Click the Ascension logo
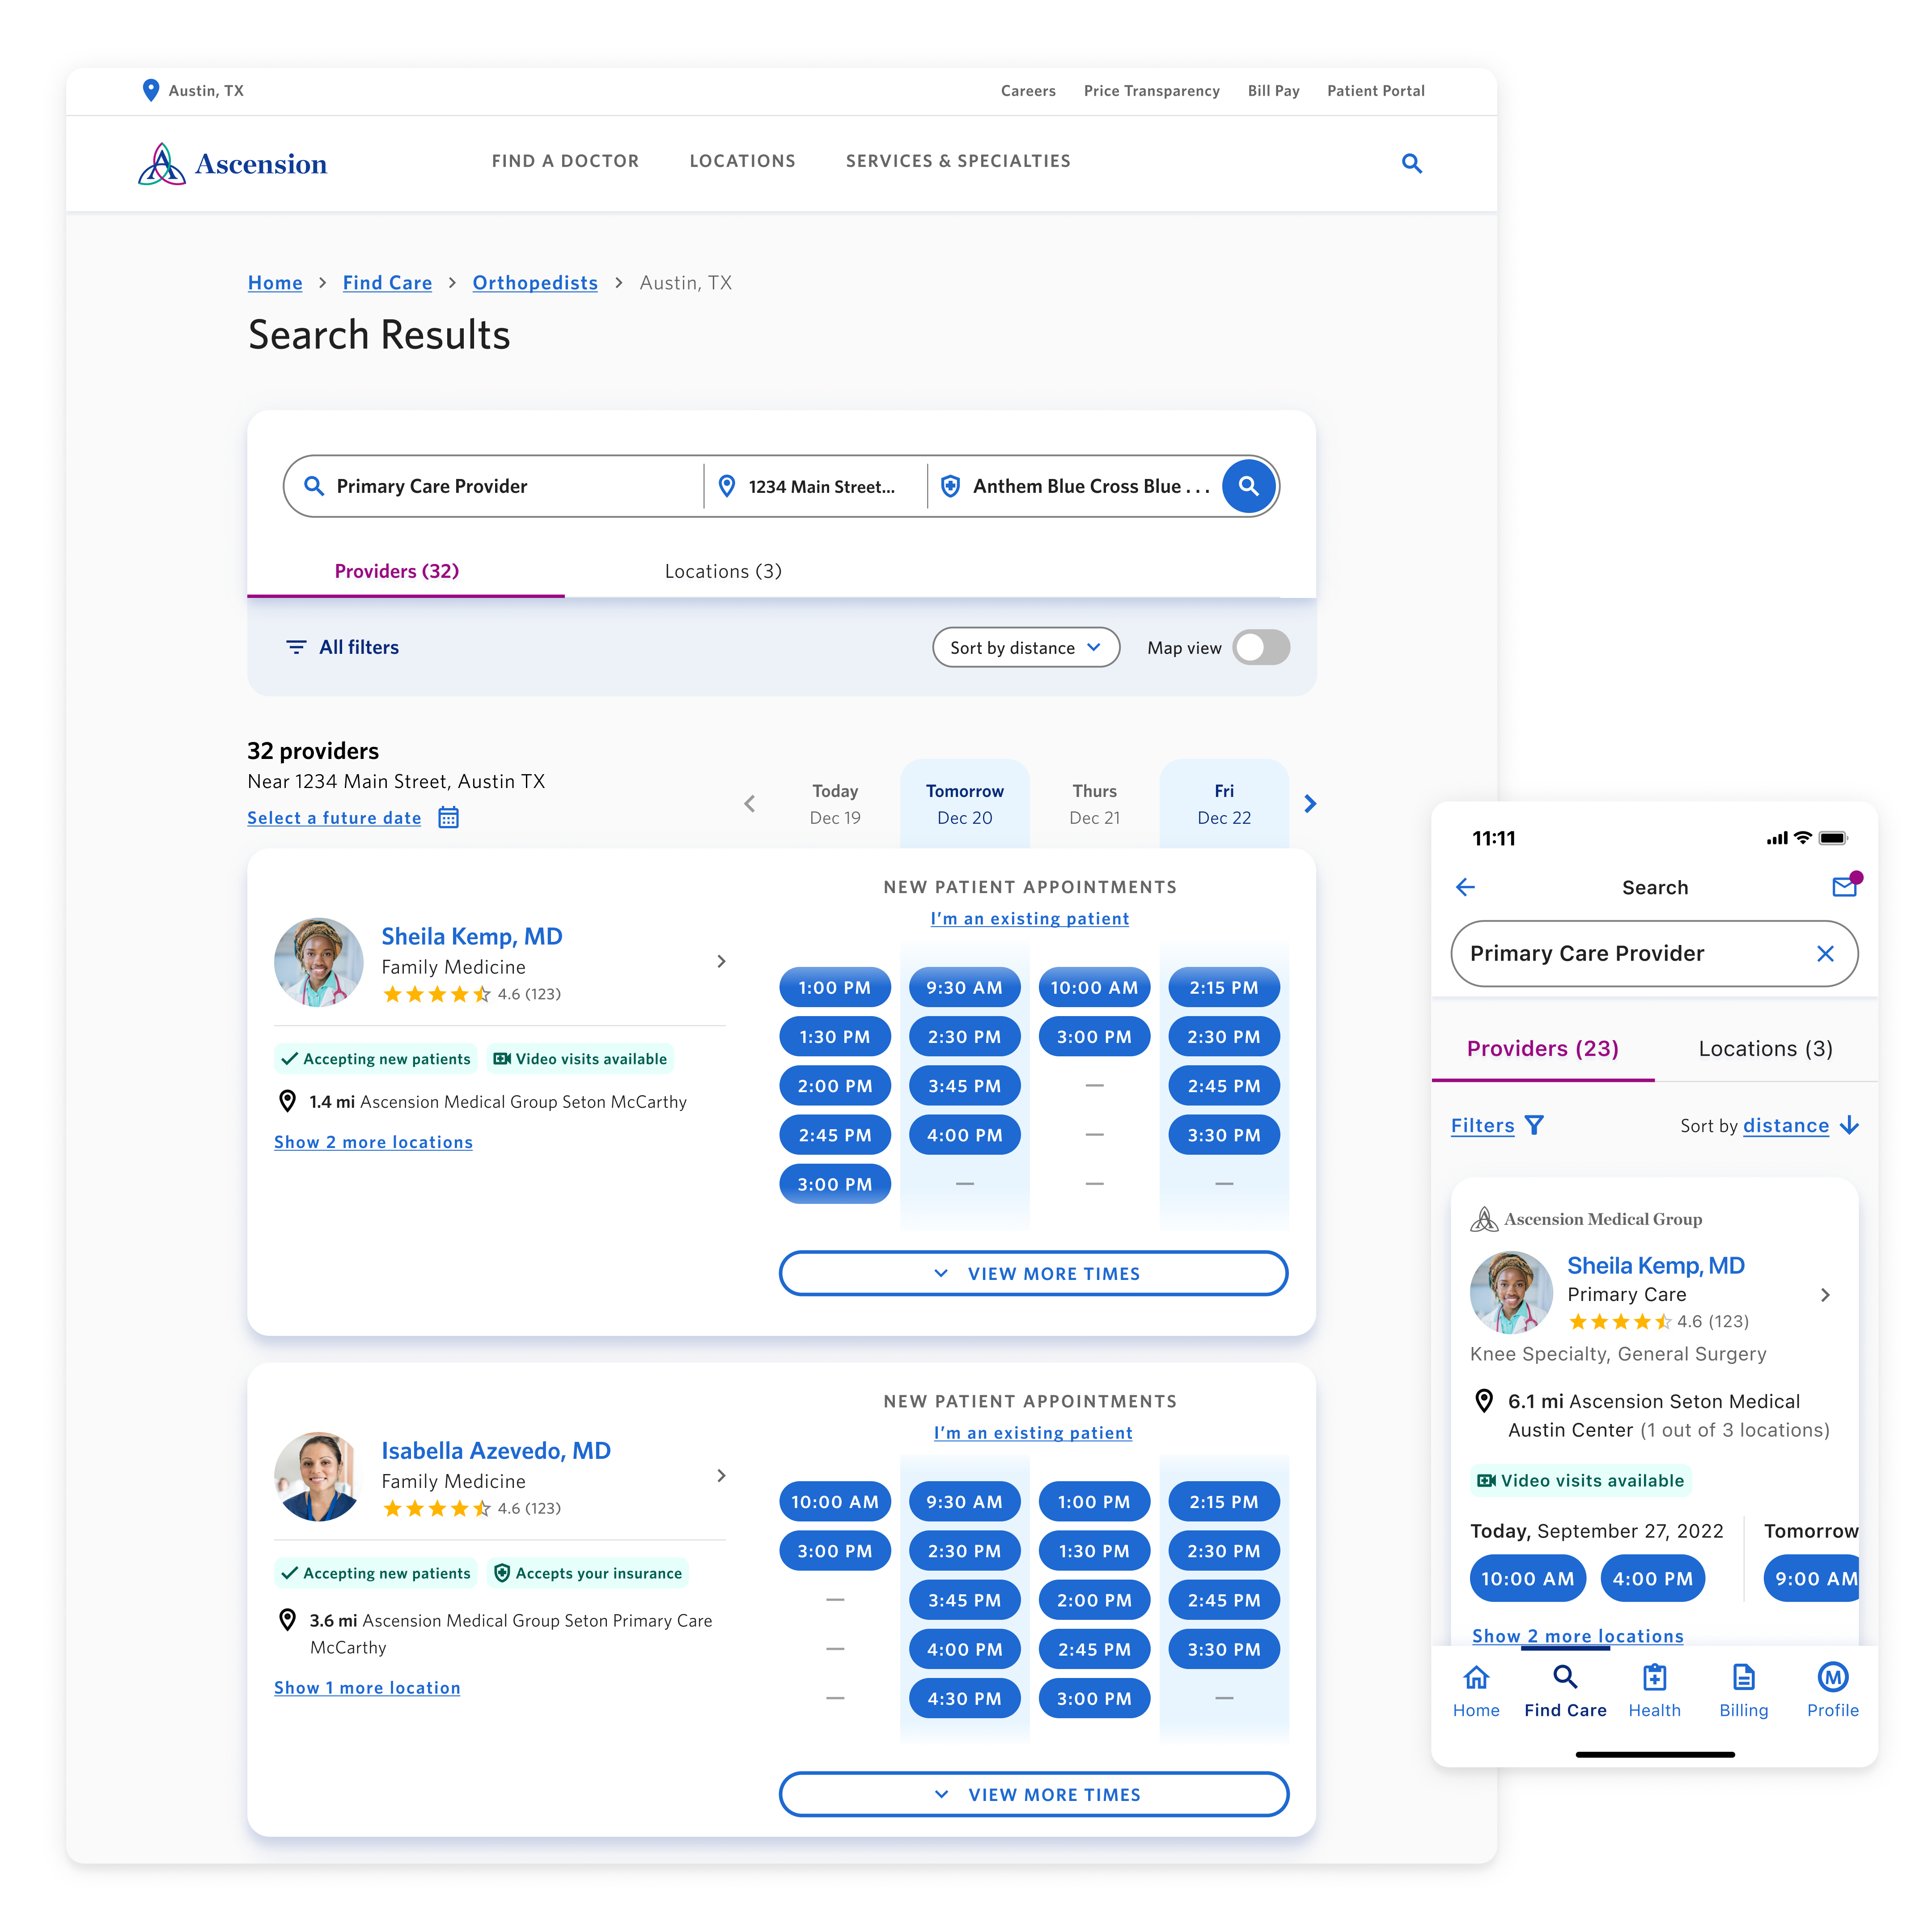The width and height of the screenshot is (1932, 1932). point(233,164)
